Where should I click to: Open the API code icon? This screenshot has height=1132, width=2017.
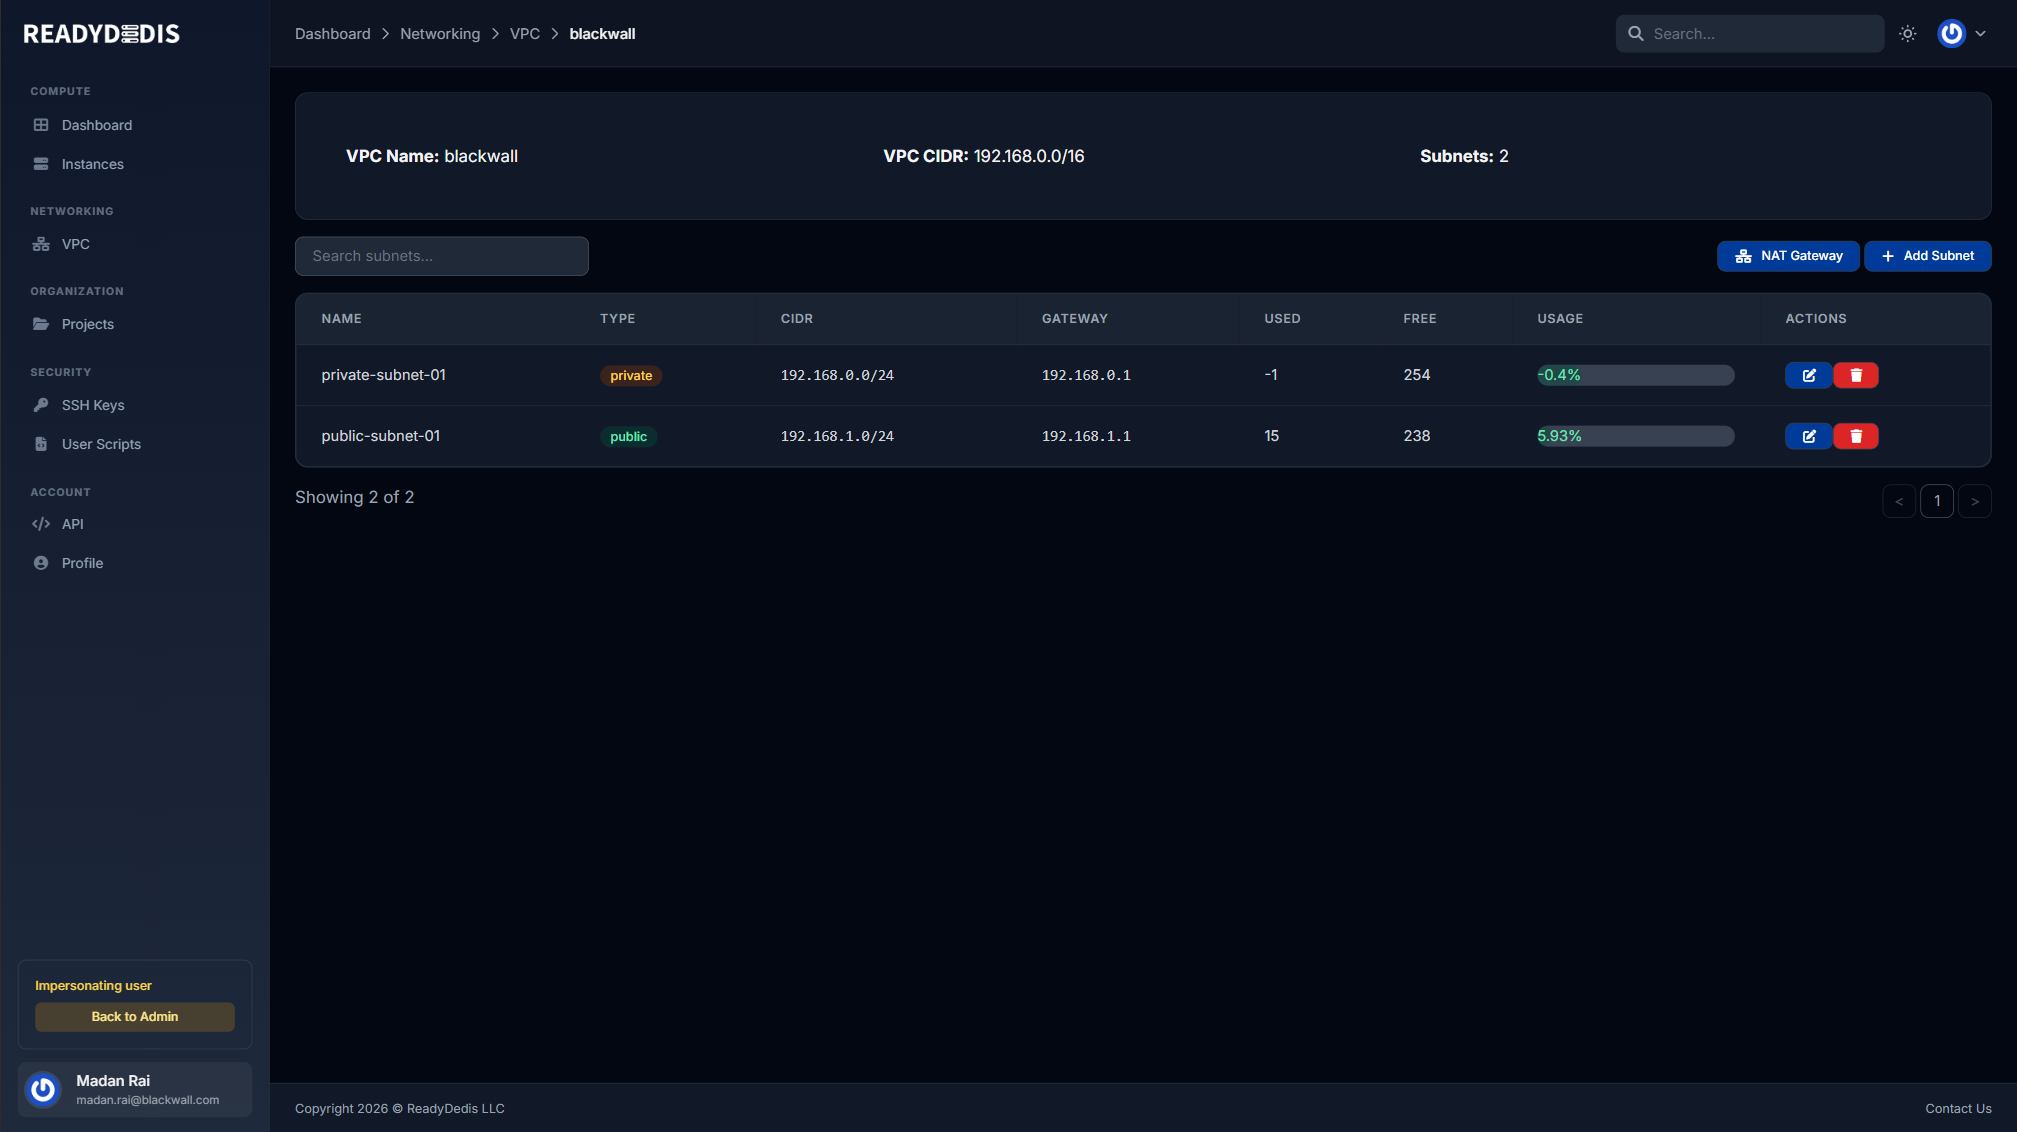click(40, 523)
